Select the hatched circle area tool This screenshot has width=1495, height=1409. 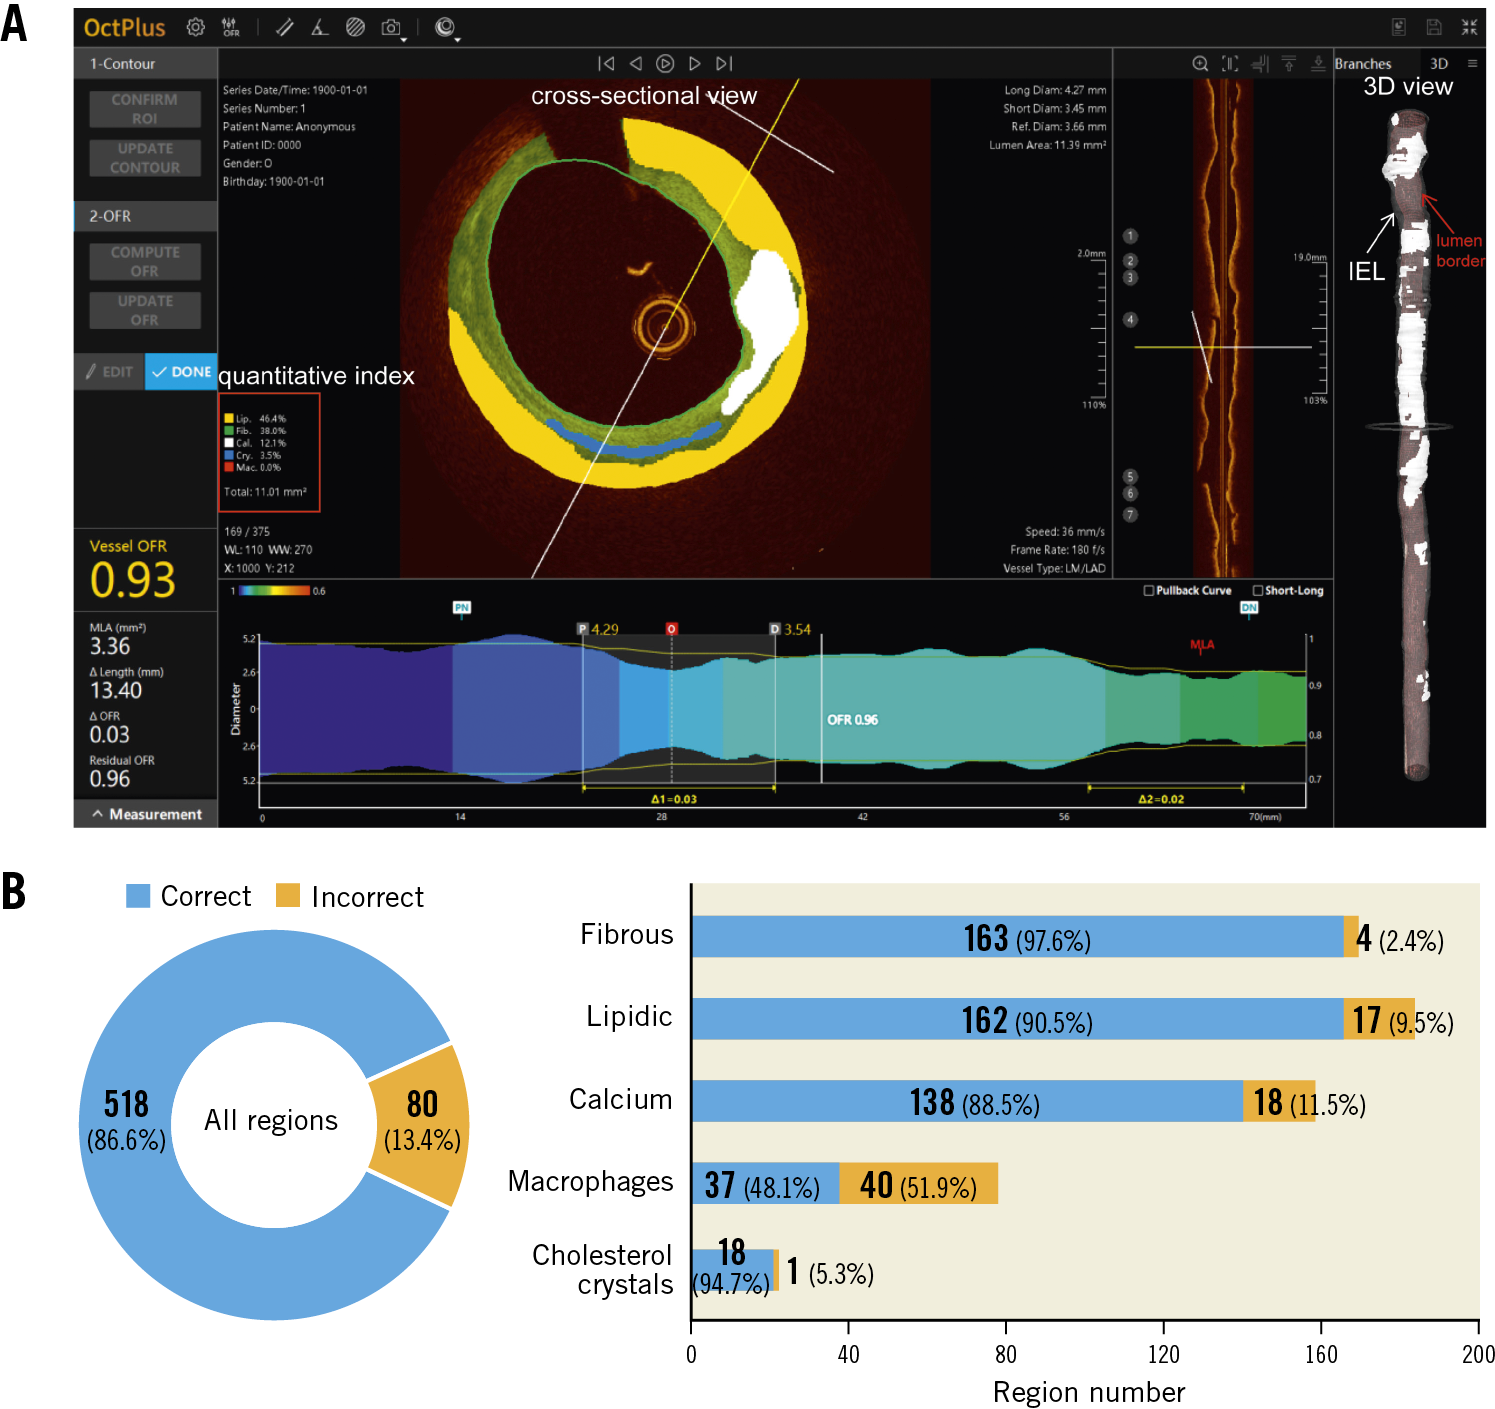click(355, 28)
